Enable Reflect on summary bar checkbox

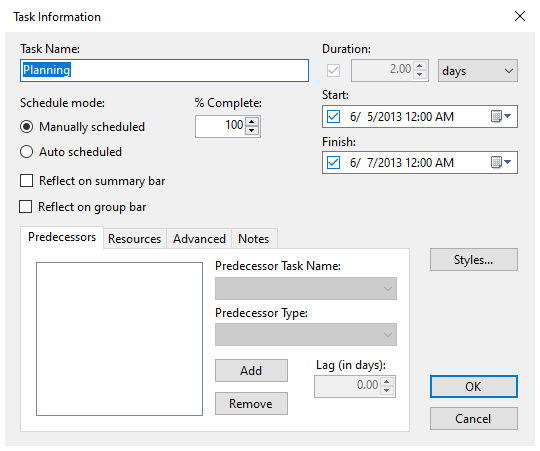click(x=27, y=180)
